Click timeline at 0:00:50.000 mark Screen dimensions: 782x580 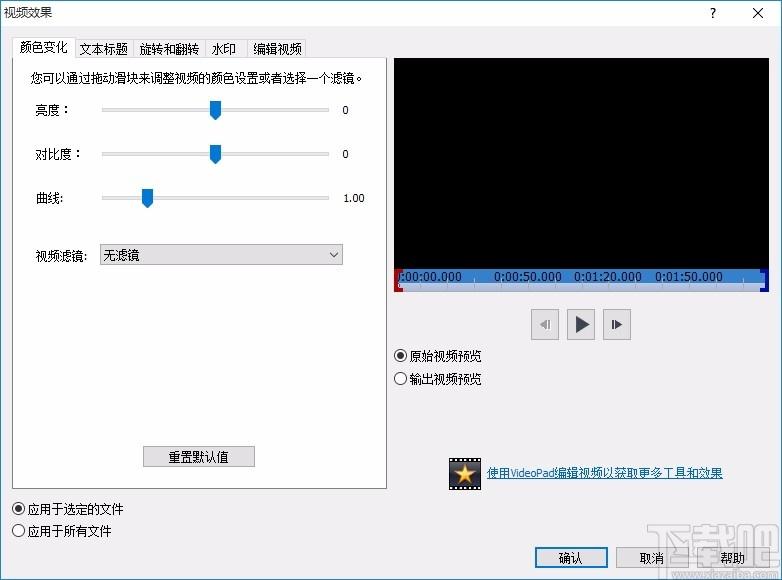(x=528, y=277)
